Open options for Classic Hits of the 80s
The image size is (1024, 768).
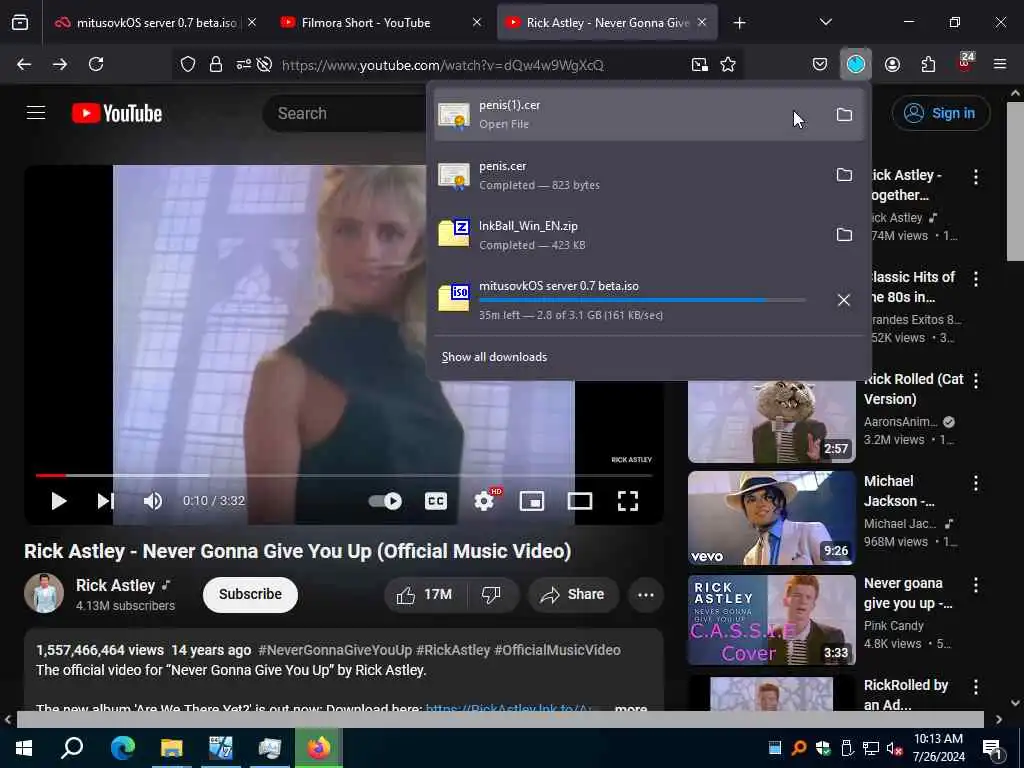click(976, 279)
